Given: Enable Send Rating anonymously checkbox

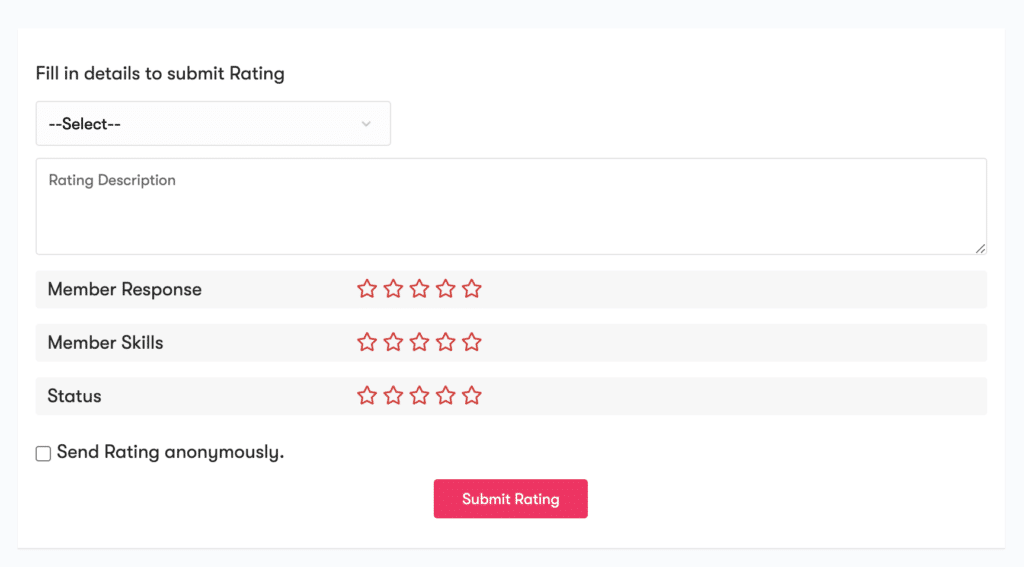Looking at the screenshot, I should point(43,453).
